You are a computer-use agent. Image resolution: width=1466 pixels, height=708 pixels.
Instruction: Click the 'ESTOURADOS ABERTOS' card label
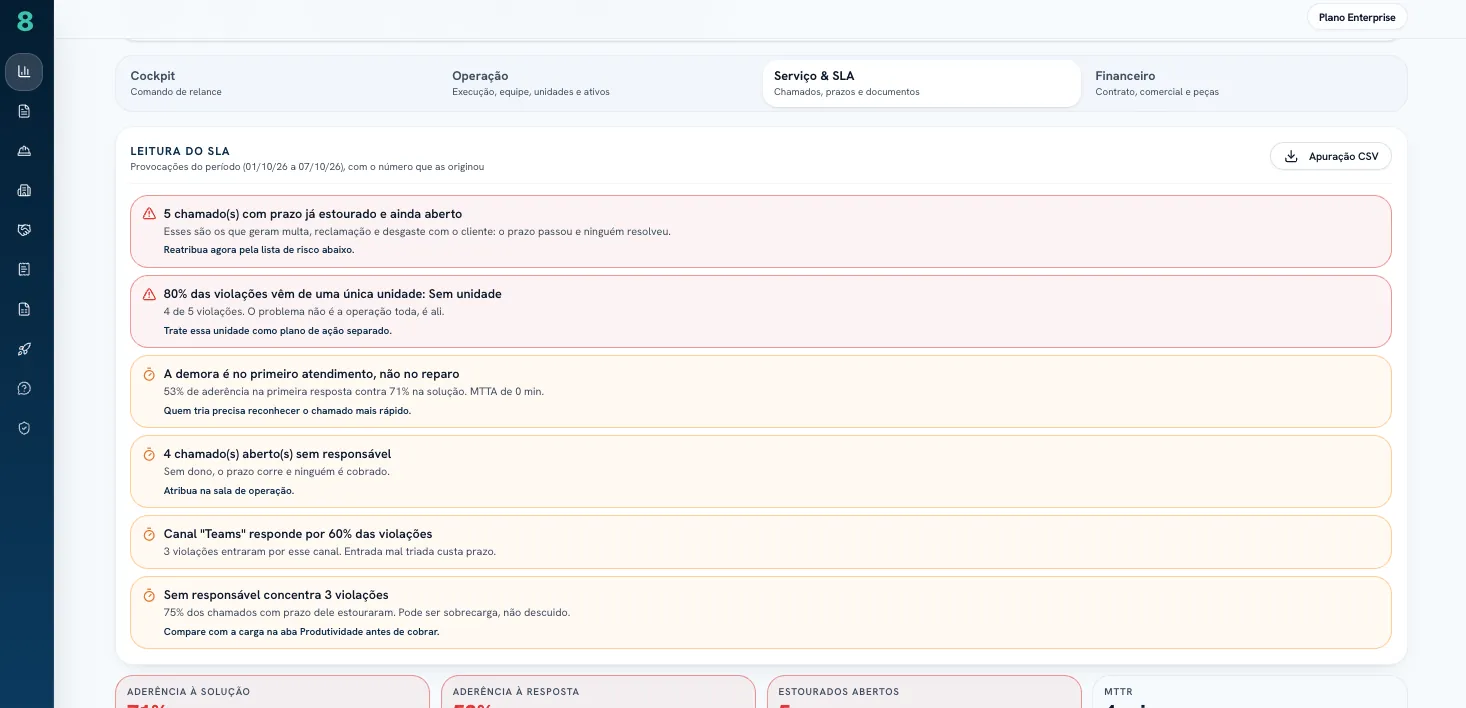pyautogui.click(x=839, y=692)
